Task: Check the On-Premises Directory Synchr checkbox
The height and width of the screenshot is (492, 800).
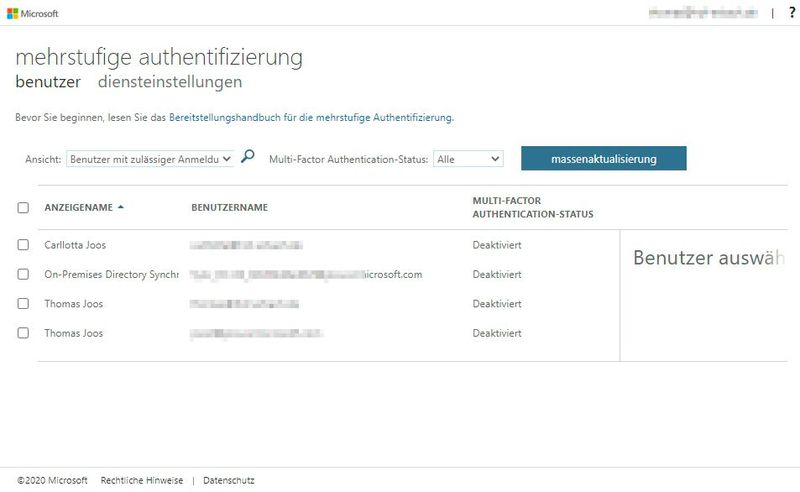Action: pyautogui.click(x=23, y=274)
